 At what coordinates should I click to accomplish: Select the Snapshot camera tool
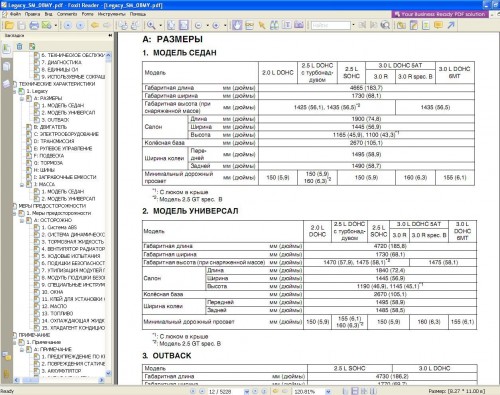(x=299, y=25)
